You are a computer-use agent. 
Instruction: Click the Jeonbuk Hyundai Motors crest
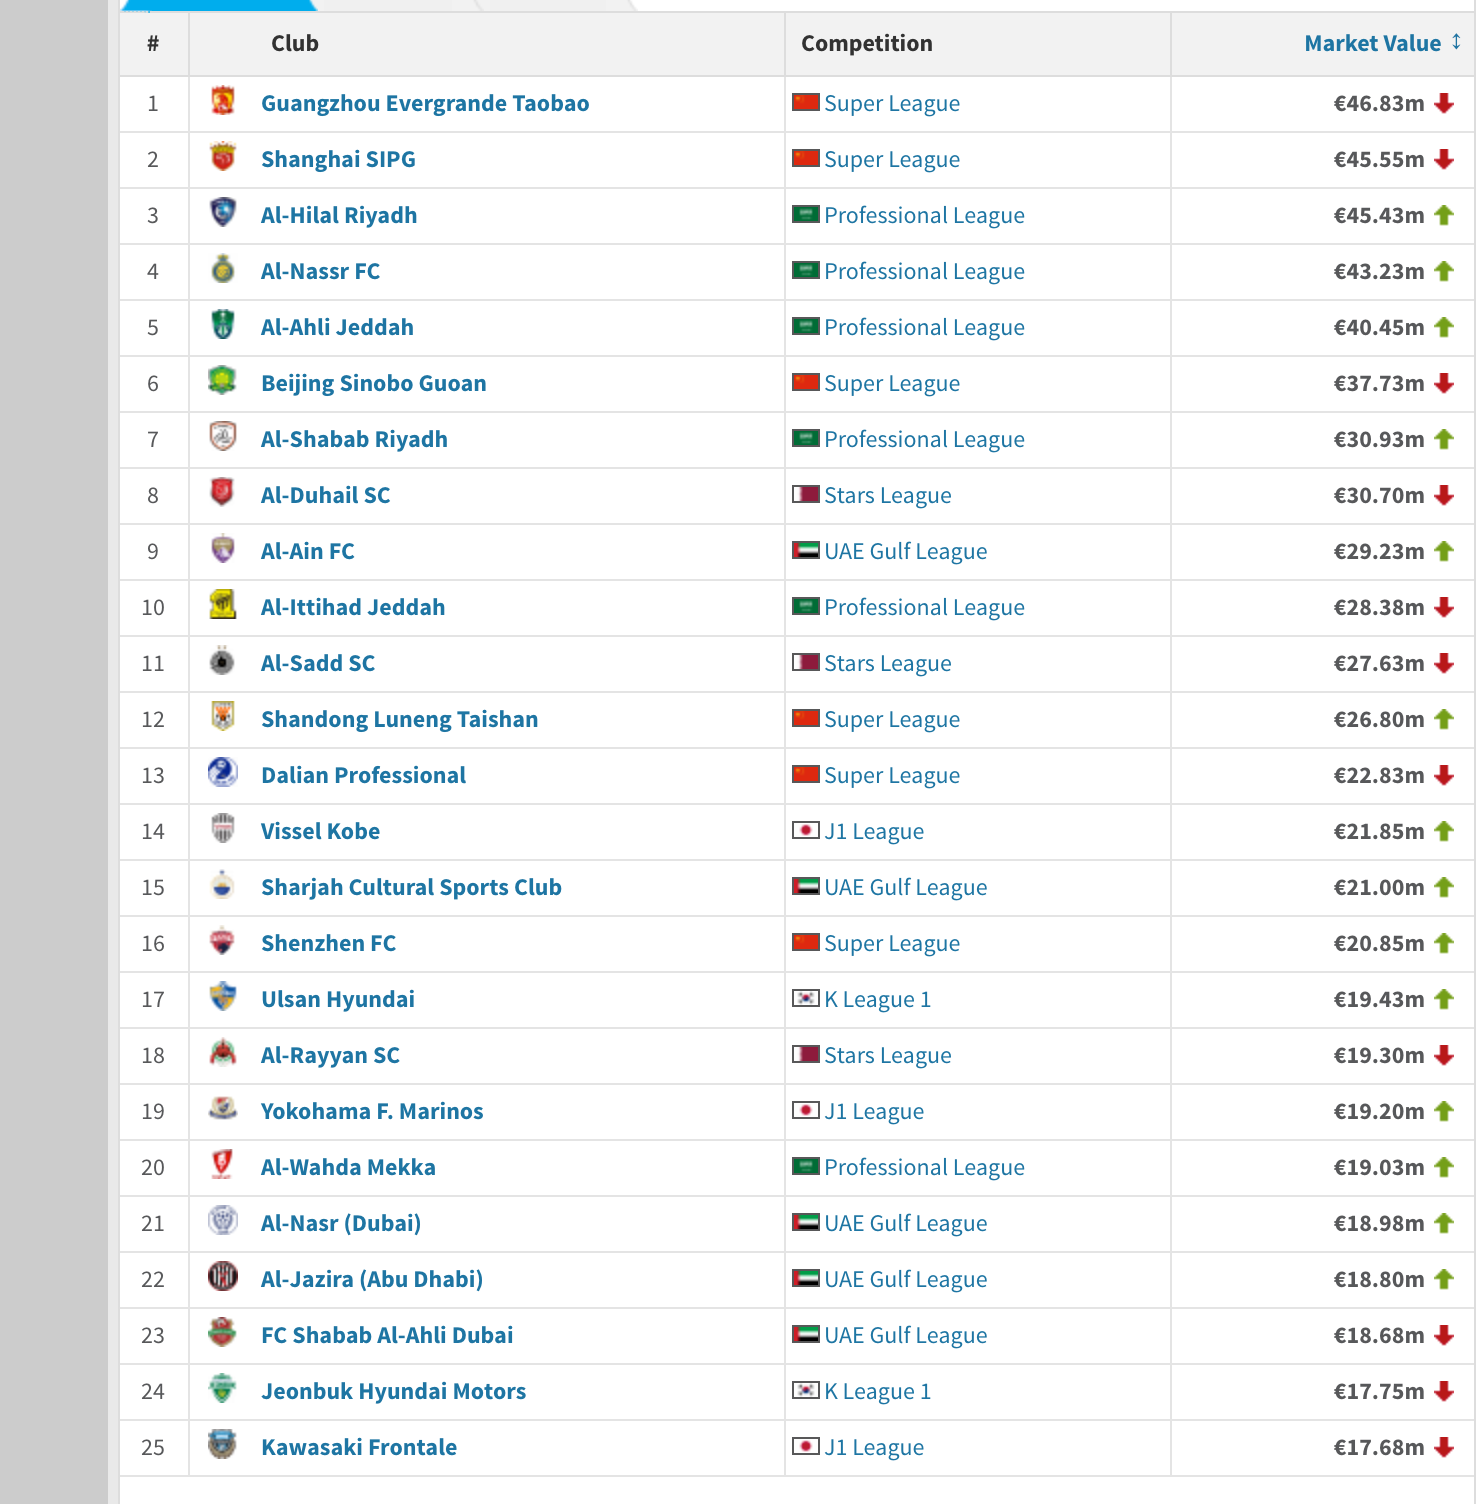(223, 1389)
